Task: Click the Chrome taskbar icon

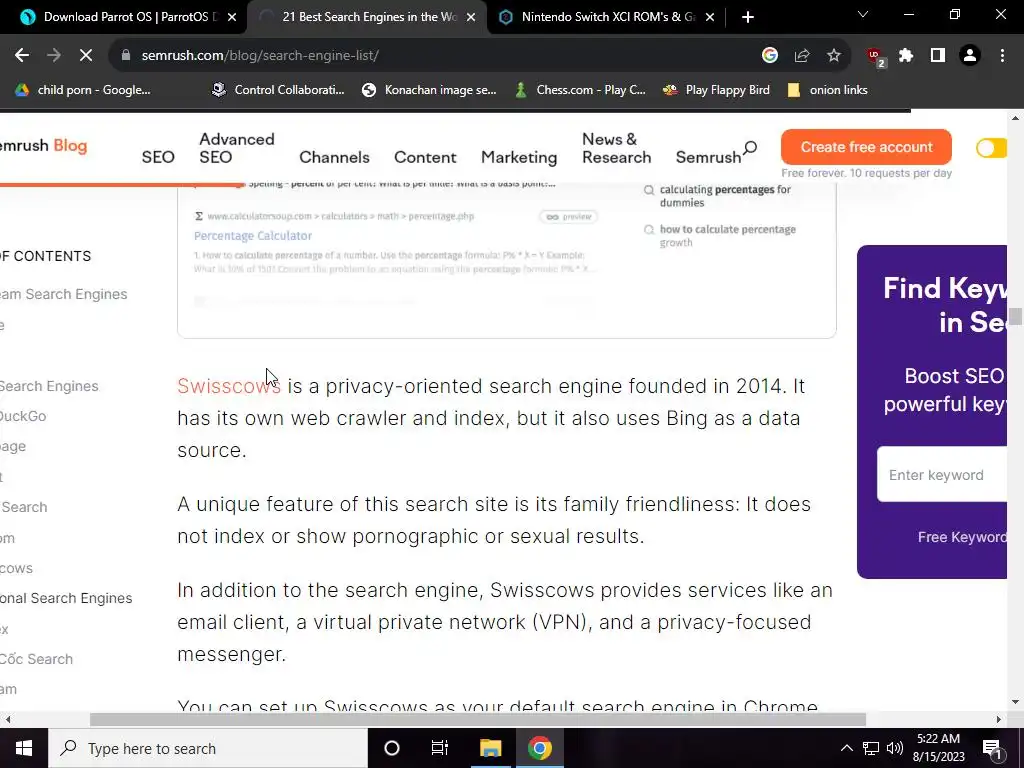Action: click(539, 748)
